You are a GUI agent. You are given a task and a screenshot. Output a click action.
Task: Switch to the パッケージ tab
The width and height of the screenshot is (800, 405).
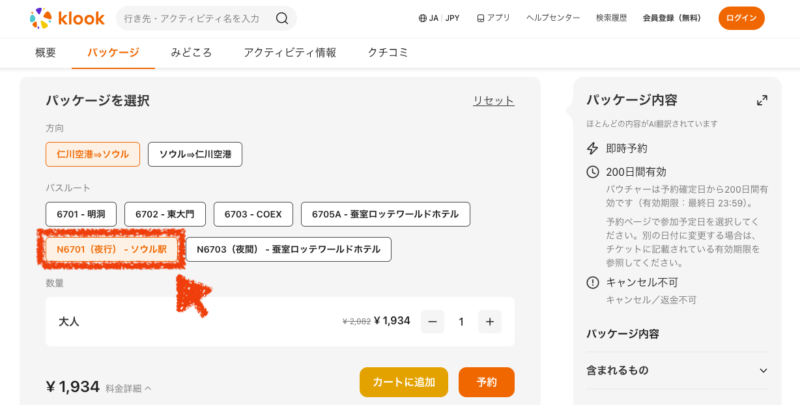113,53
